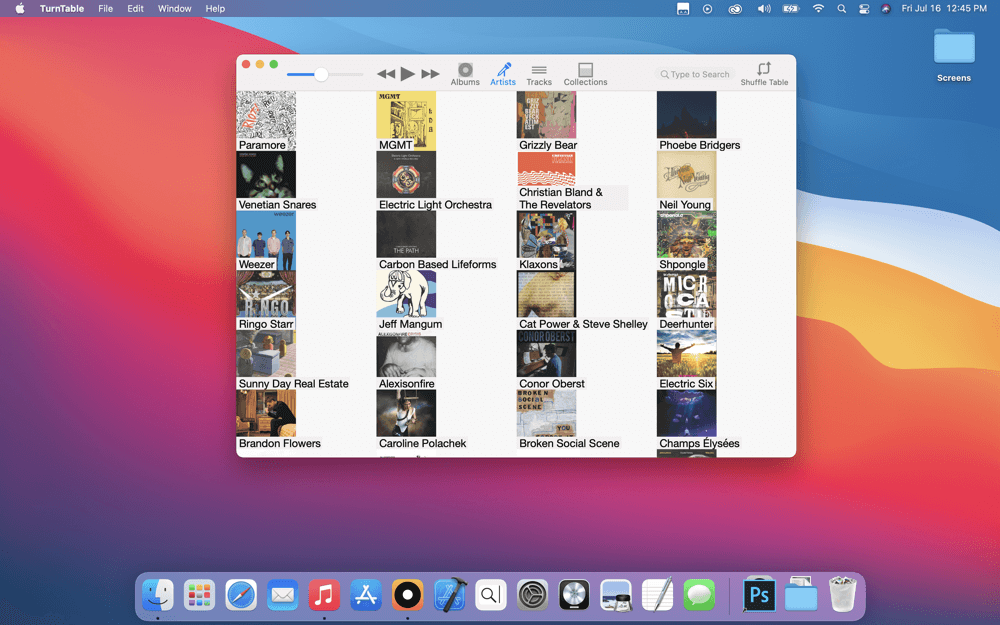
Task: Open the Help menu
Action: 215,8
